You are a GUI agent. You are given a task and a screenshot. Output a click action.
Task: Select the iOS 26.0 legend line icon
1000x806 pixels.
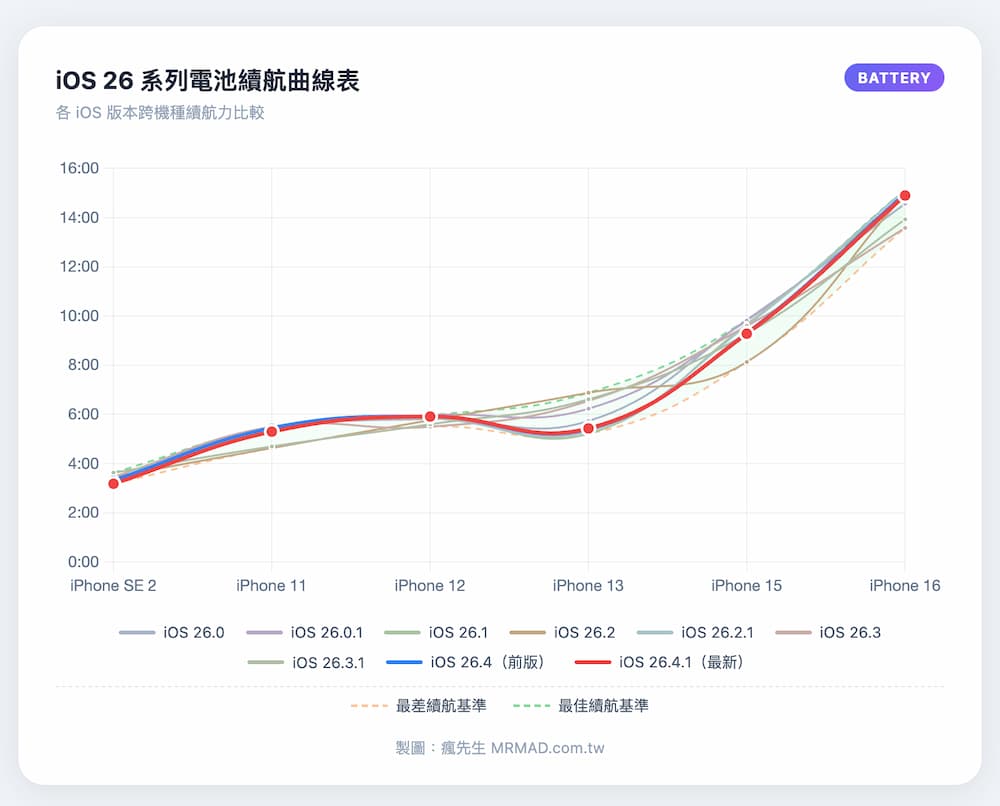(138, 632)
